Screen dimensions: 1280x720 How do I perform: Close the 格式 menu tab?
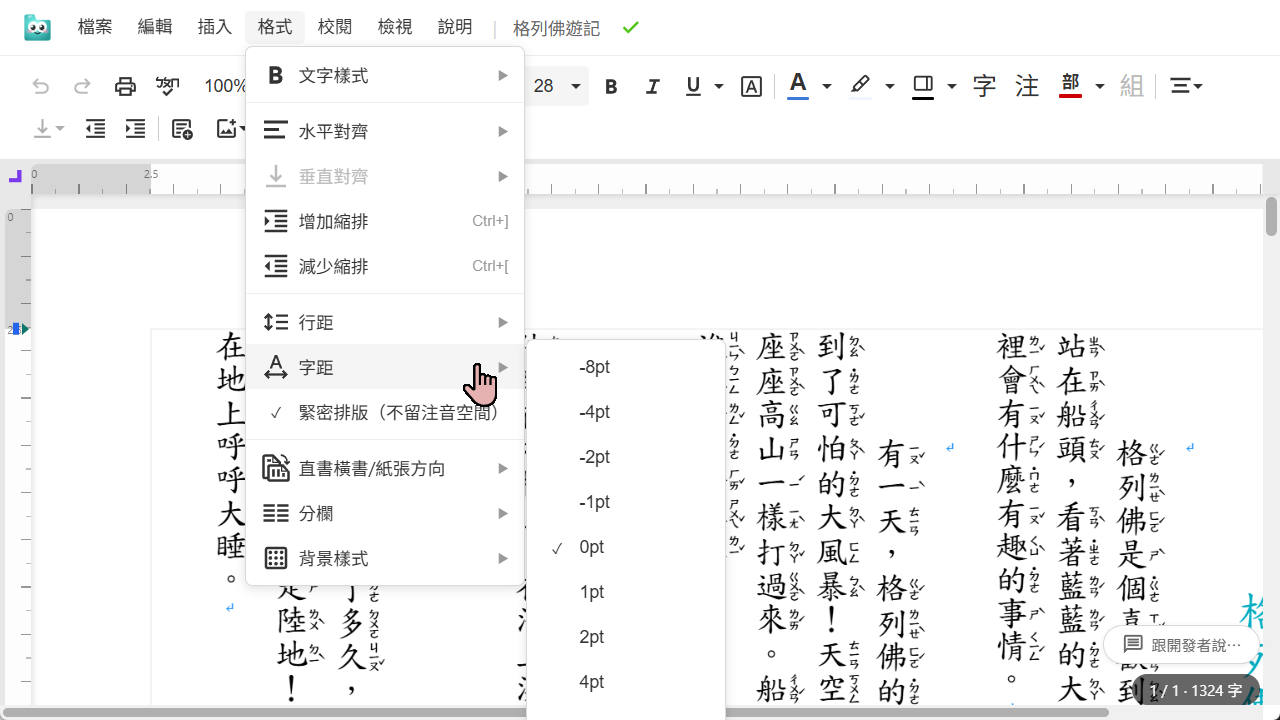point(275,28)
